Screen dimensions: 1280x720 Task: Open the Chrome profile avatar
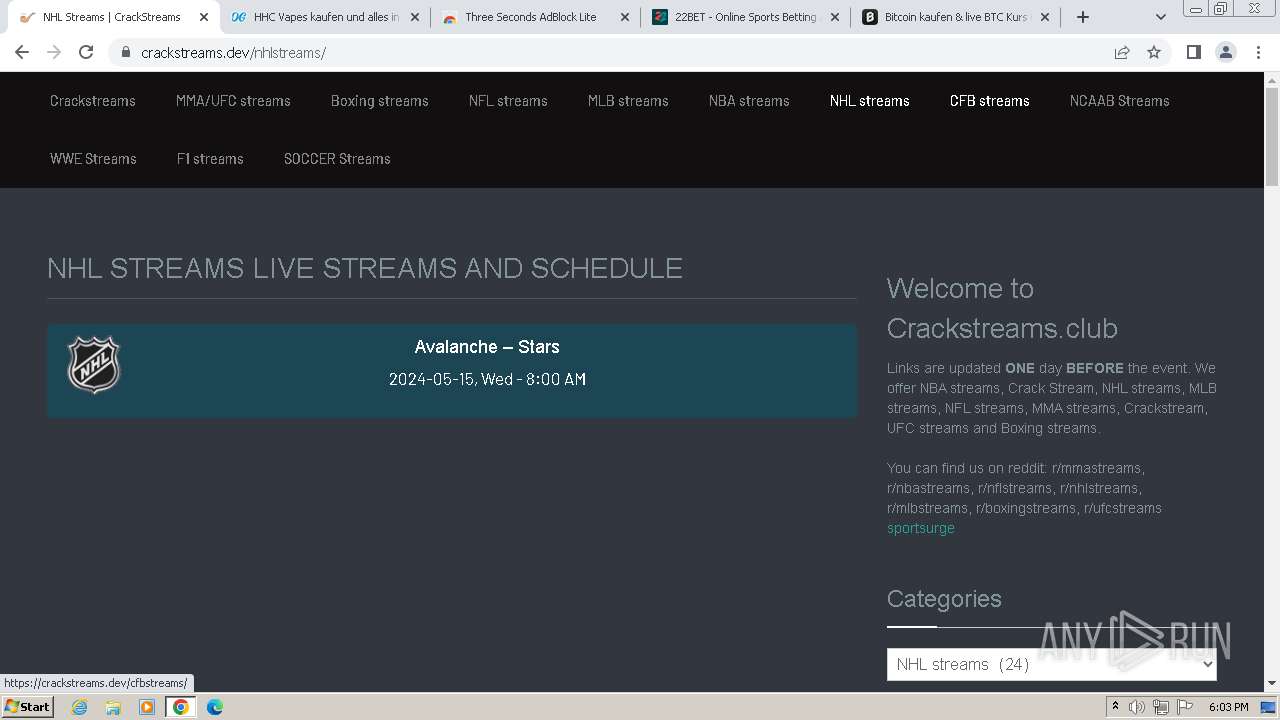[x=1225, y=52]
